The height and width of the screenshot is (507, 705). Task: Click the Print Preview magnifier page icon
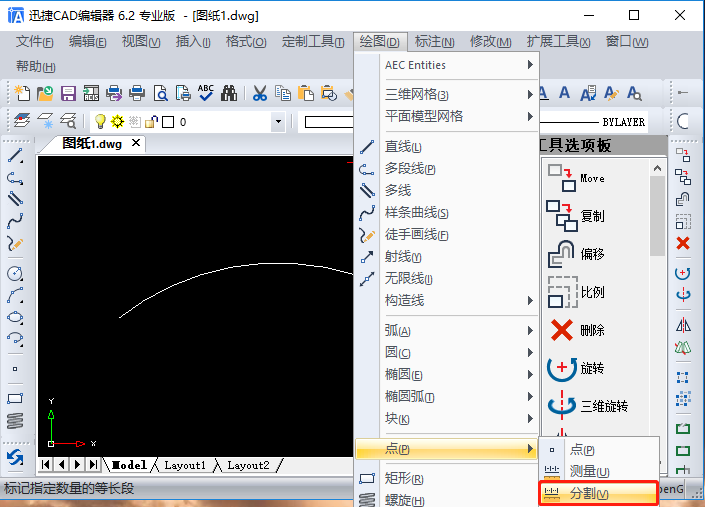(161, 93)
